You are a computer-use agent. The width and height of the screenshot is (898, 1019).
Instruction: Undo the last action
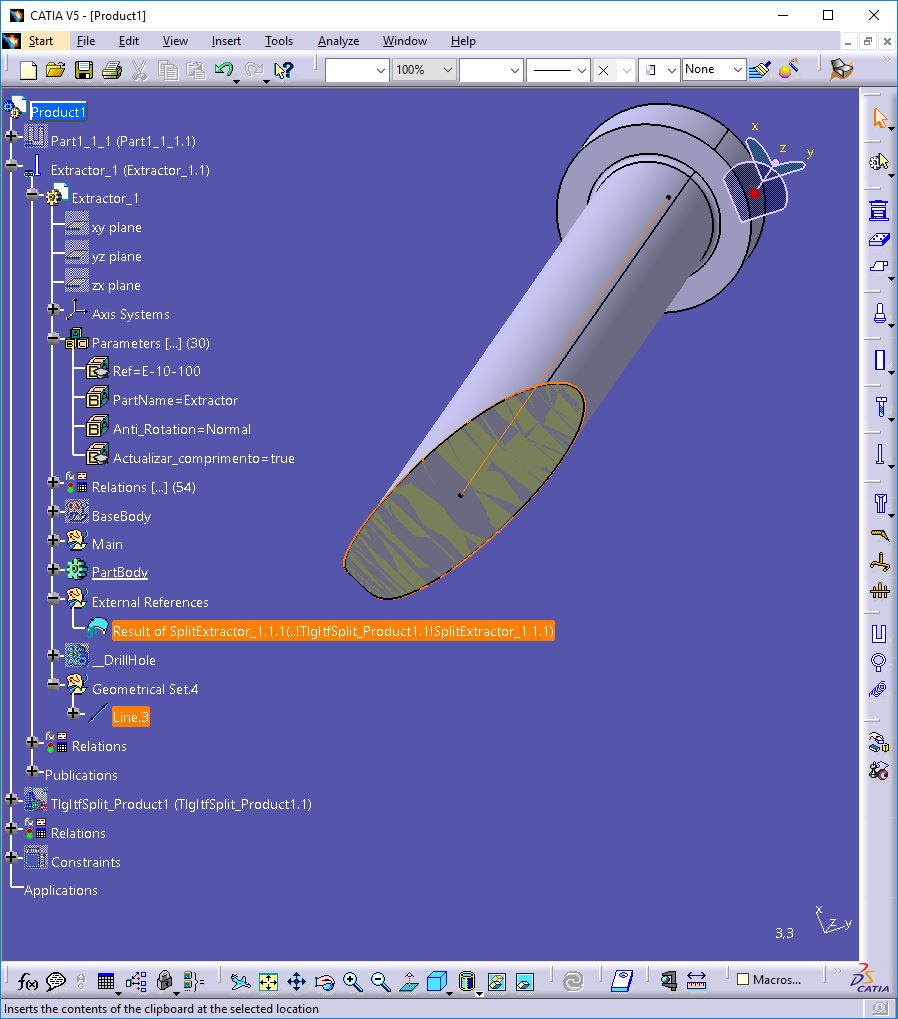224,70
